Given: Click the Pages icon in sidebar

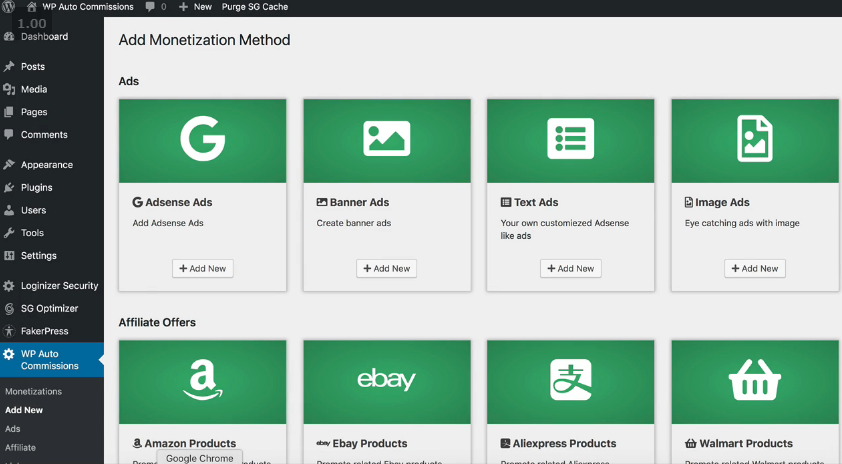Looking at the screenshot, I should click(9, 112).
